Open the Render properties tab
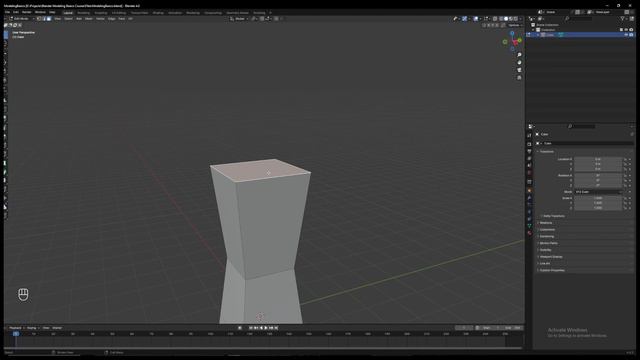Screen dimensions: 640x360 click(x=529, y=144)
